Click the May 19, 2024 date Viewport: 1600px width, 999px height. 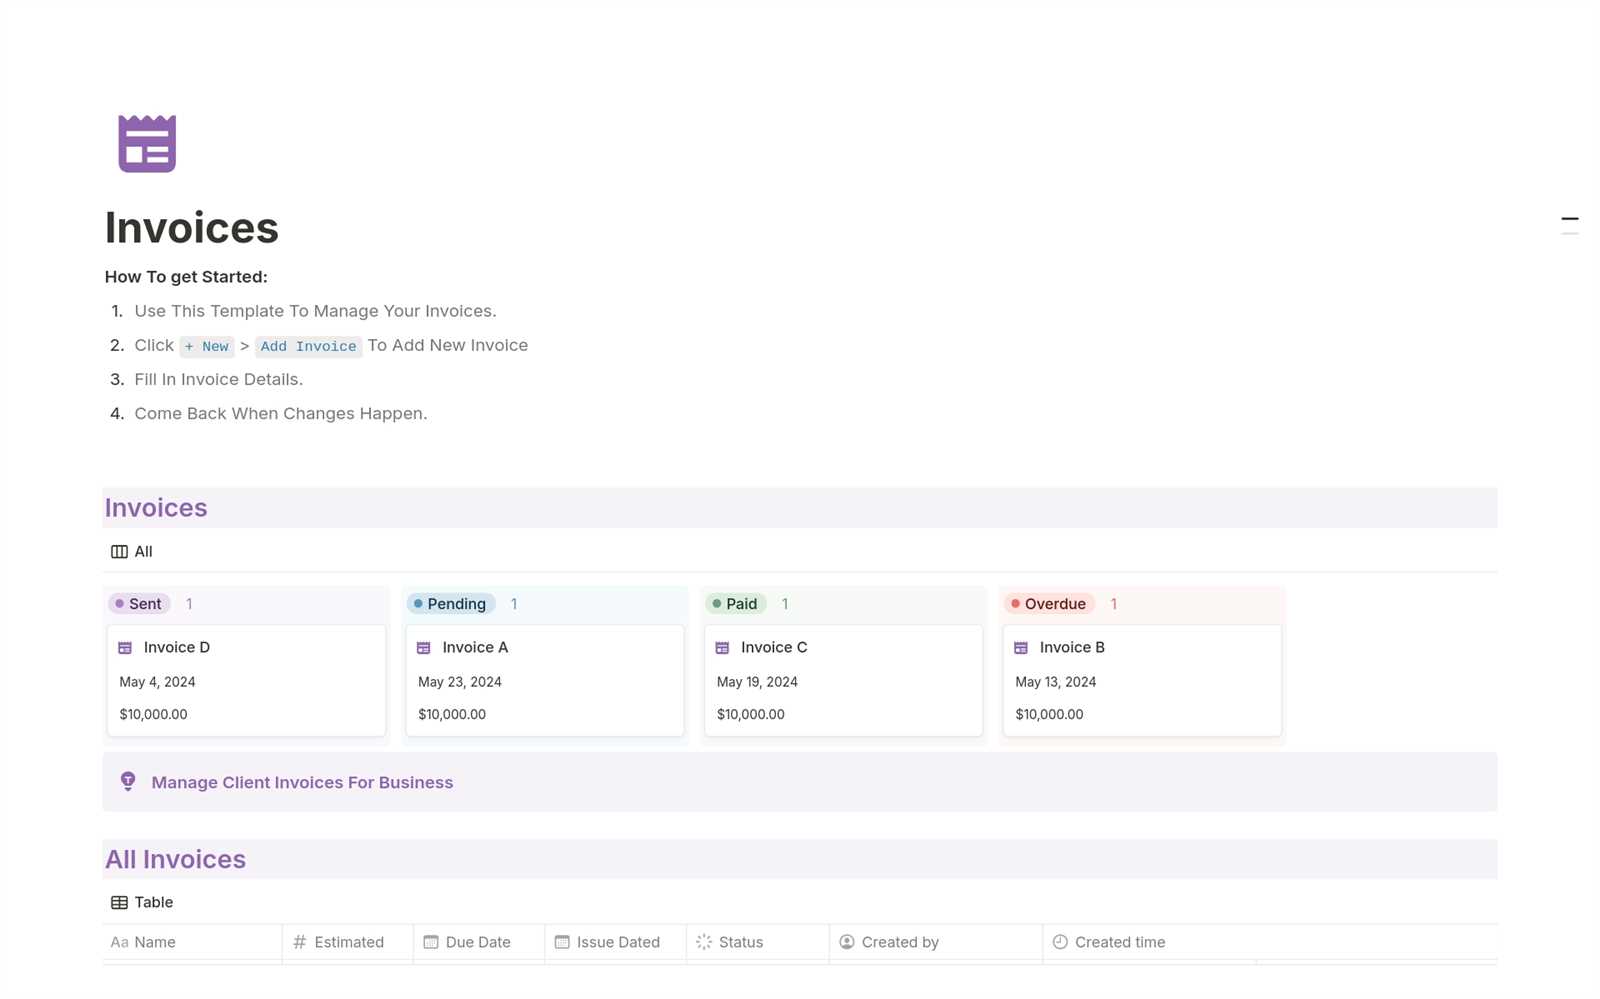(757, 682)
